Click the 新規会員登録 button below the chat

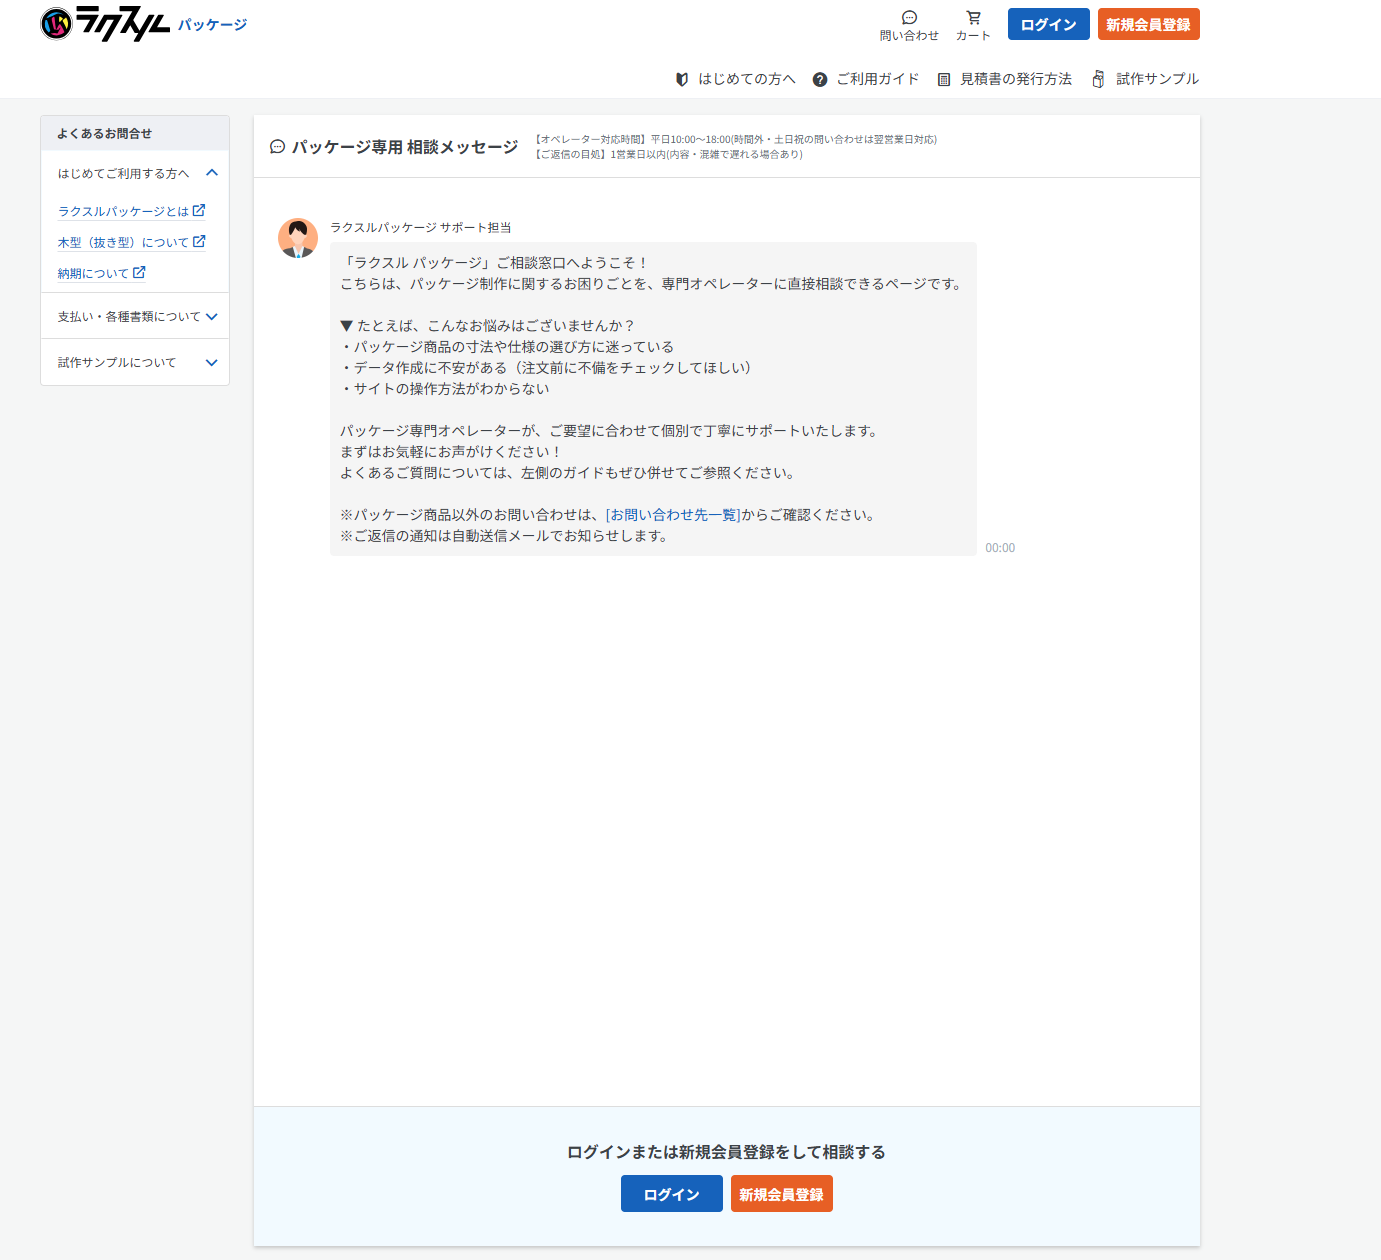click(782, 1194)
